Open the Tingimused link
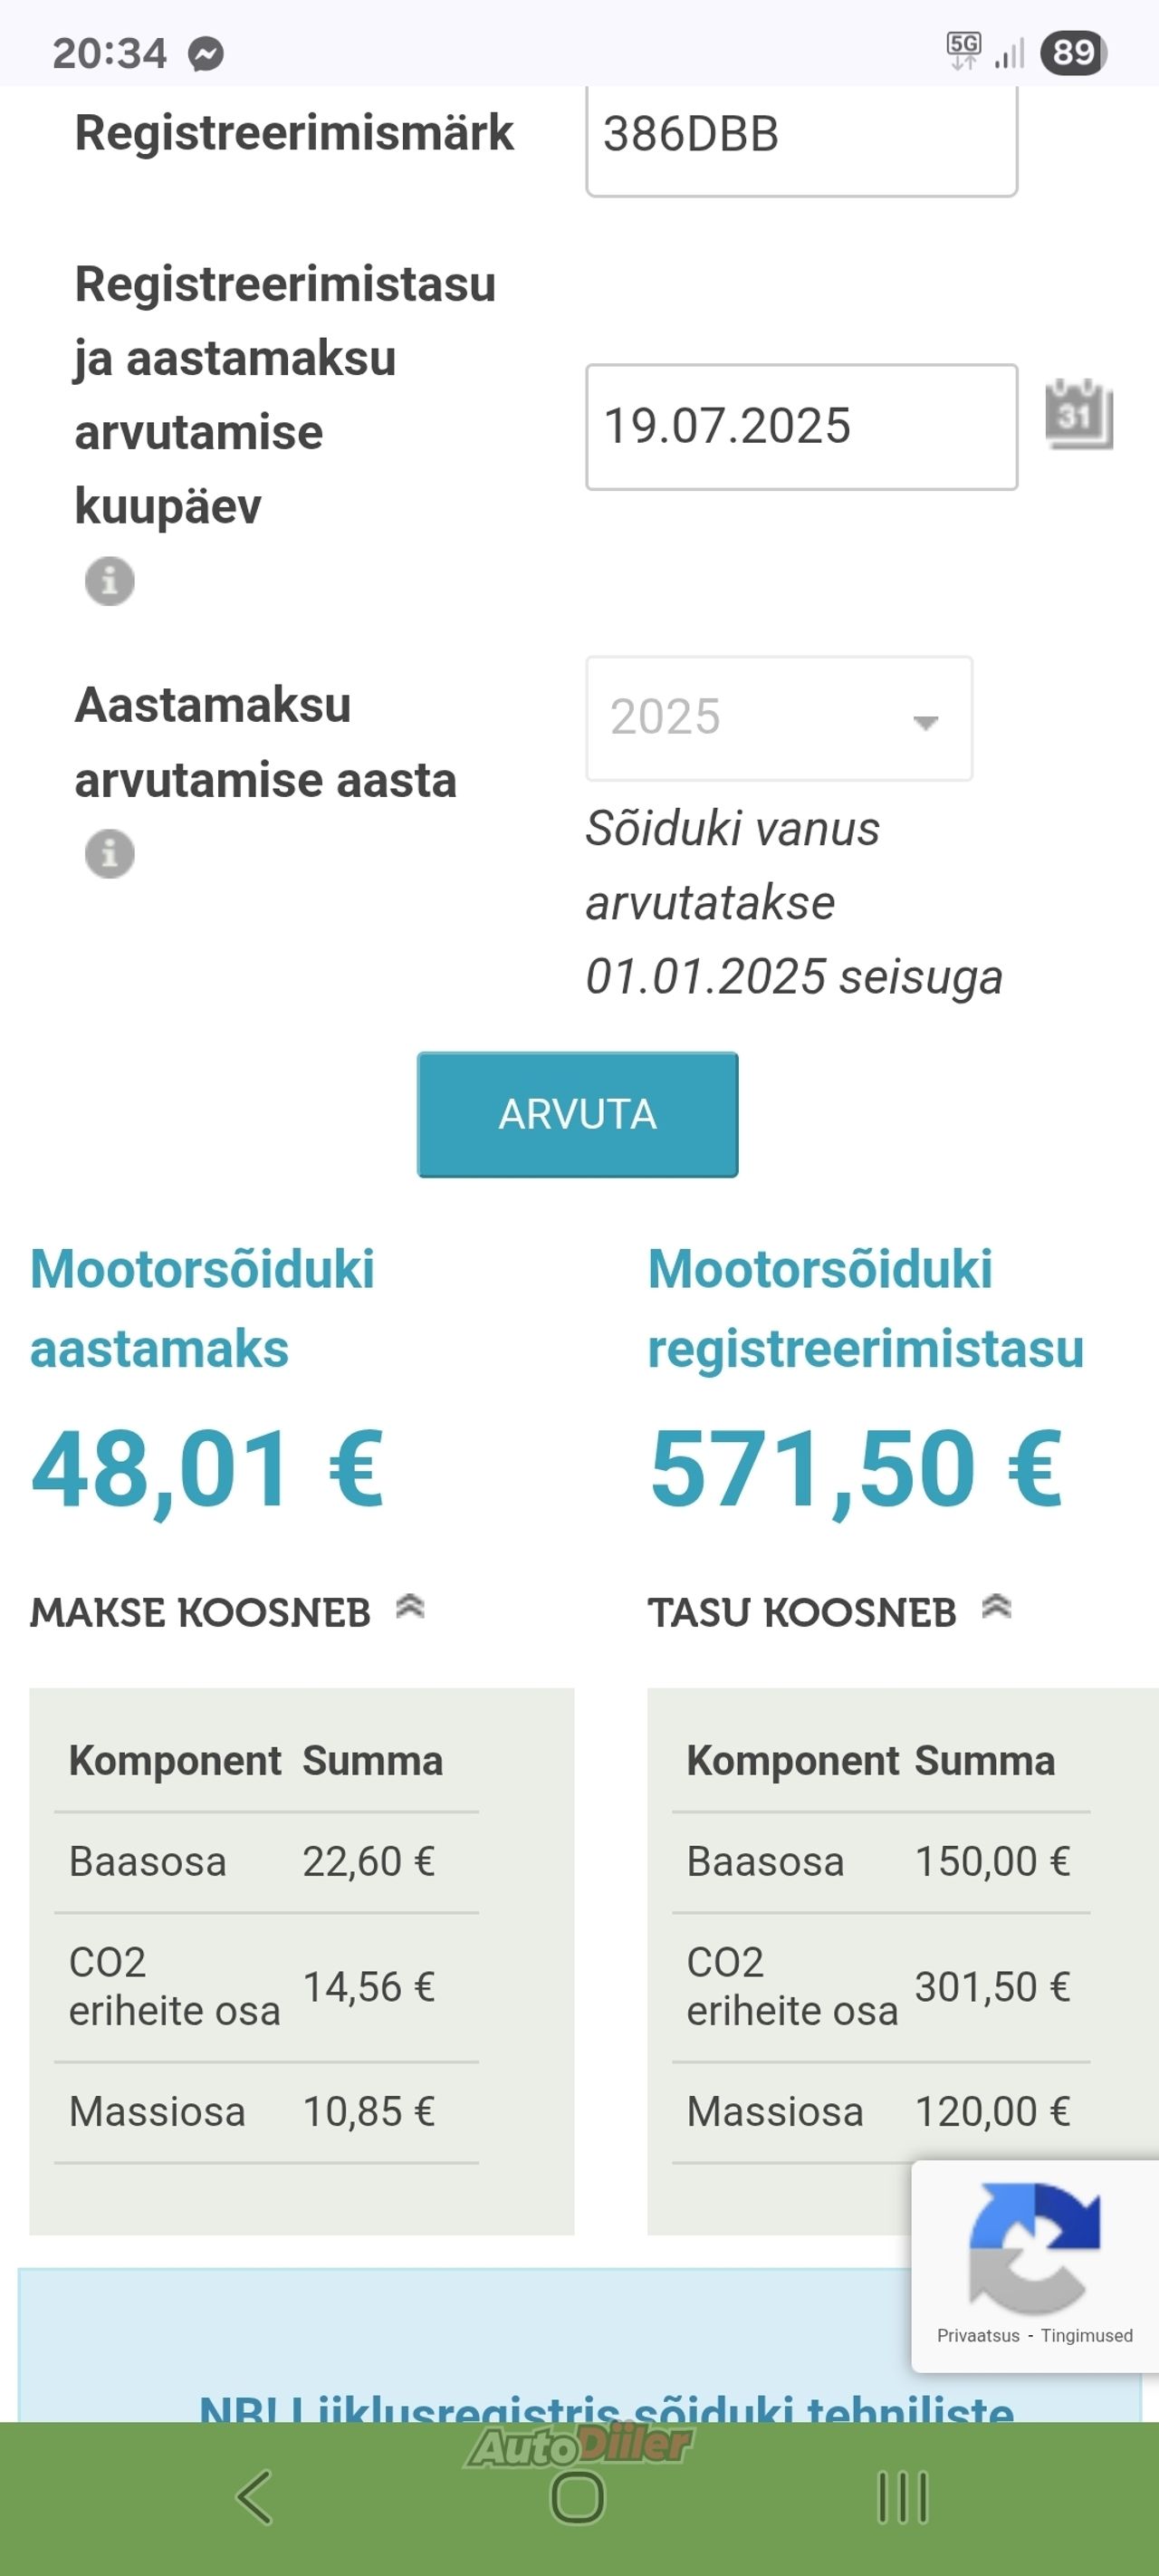1159x2576 pixels. coord(1087,2336)
